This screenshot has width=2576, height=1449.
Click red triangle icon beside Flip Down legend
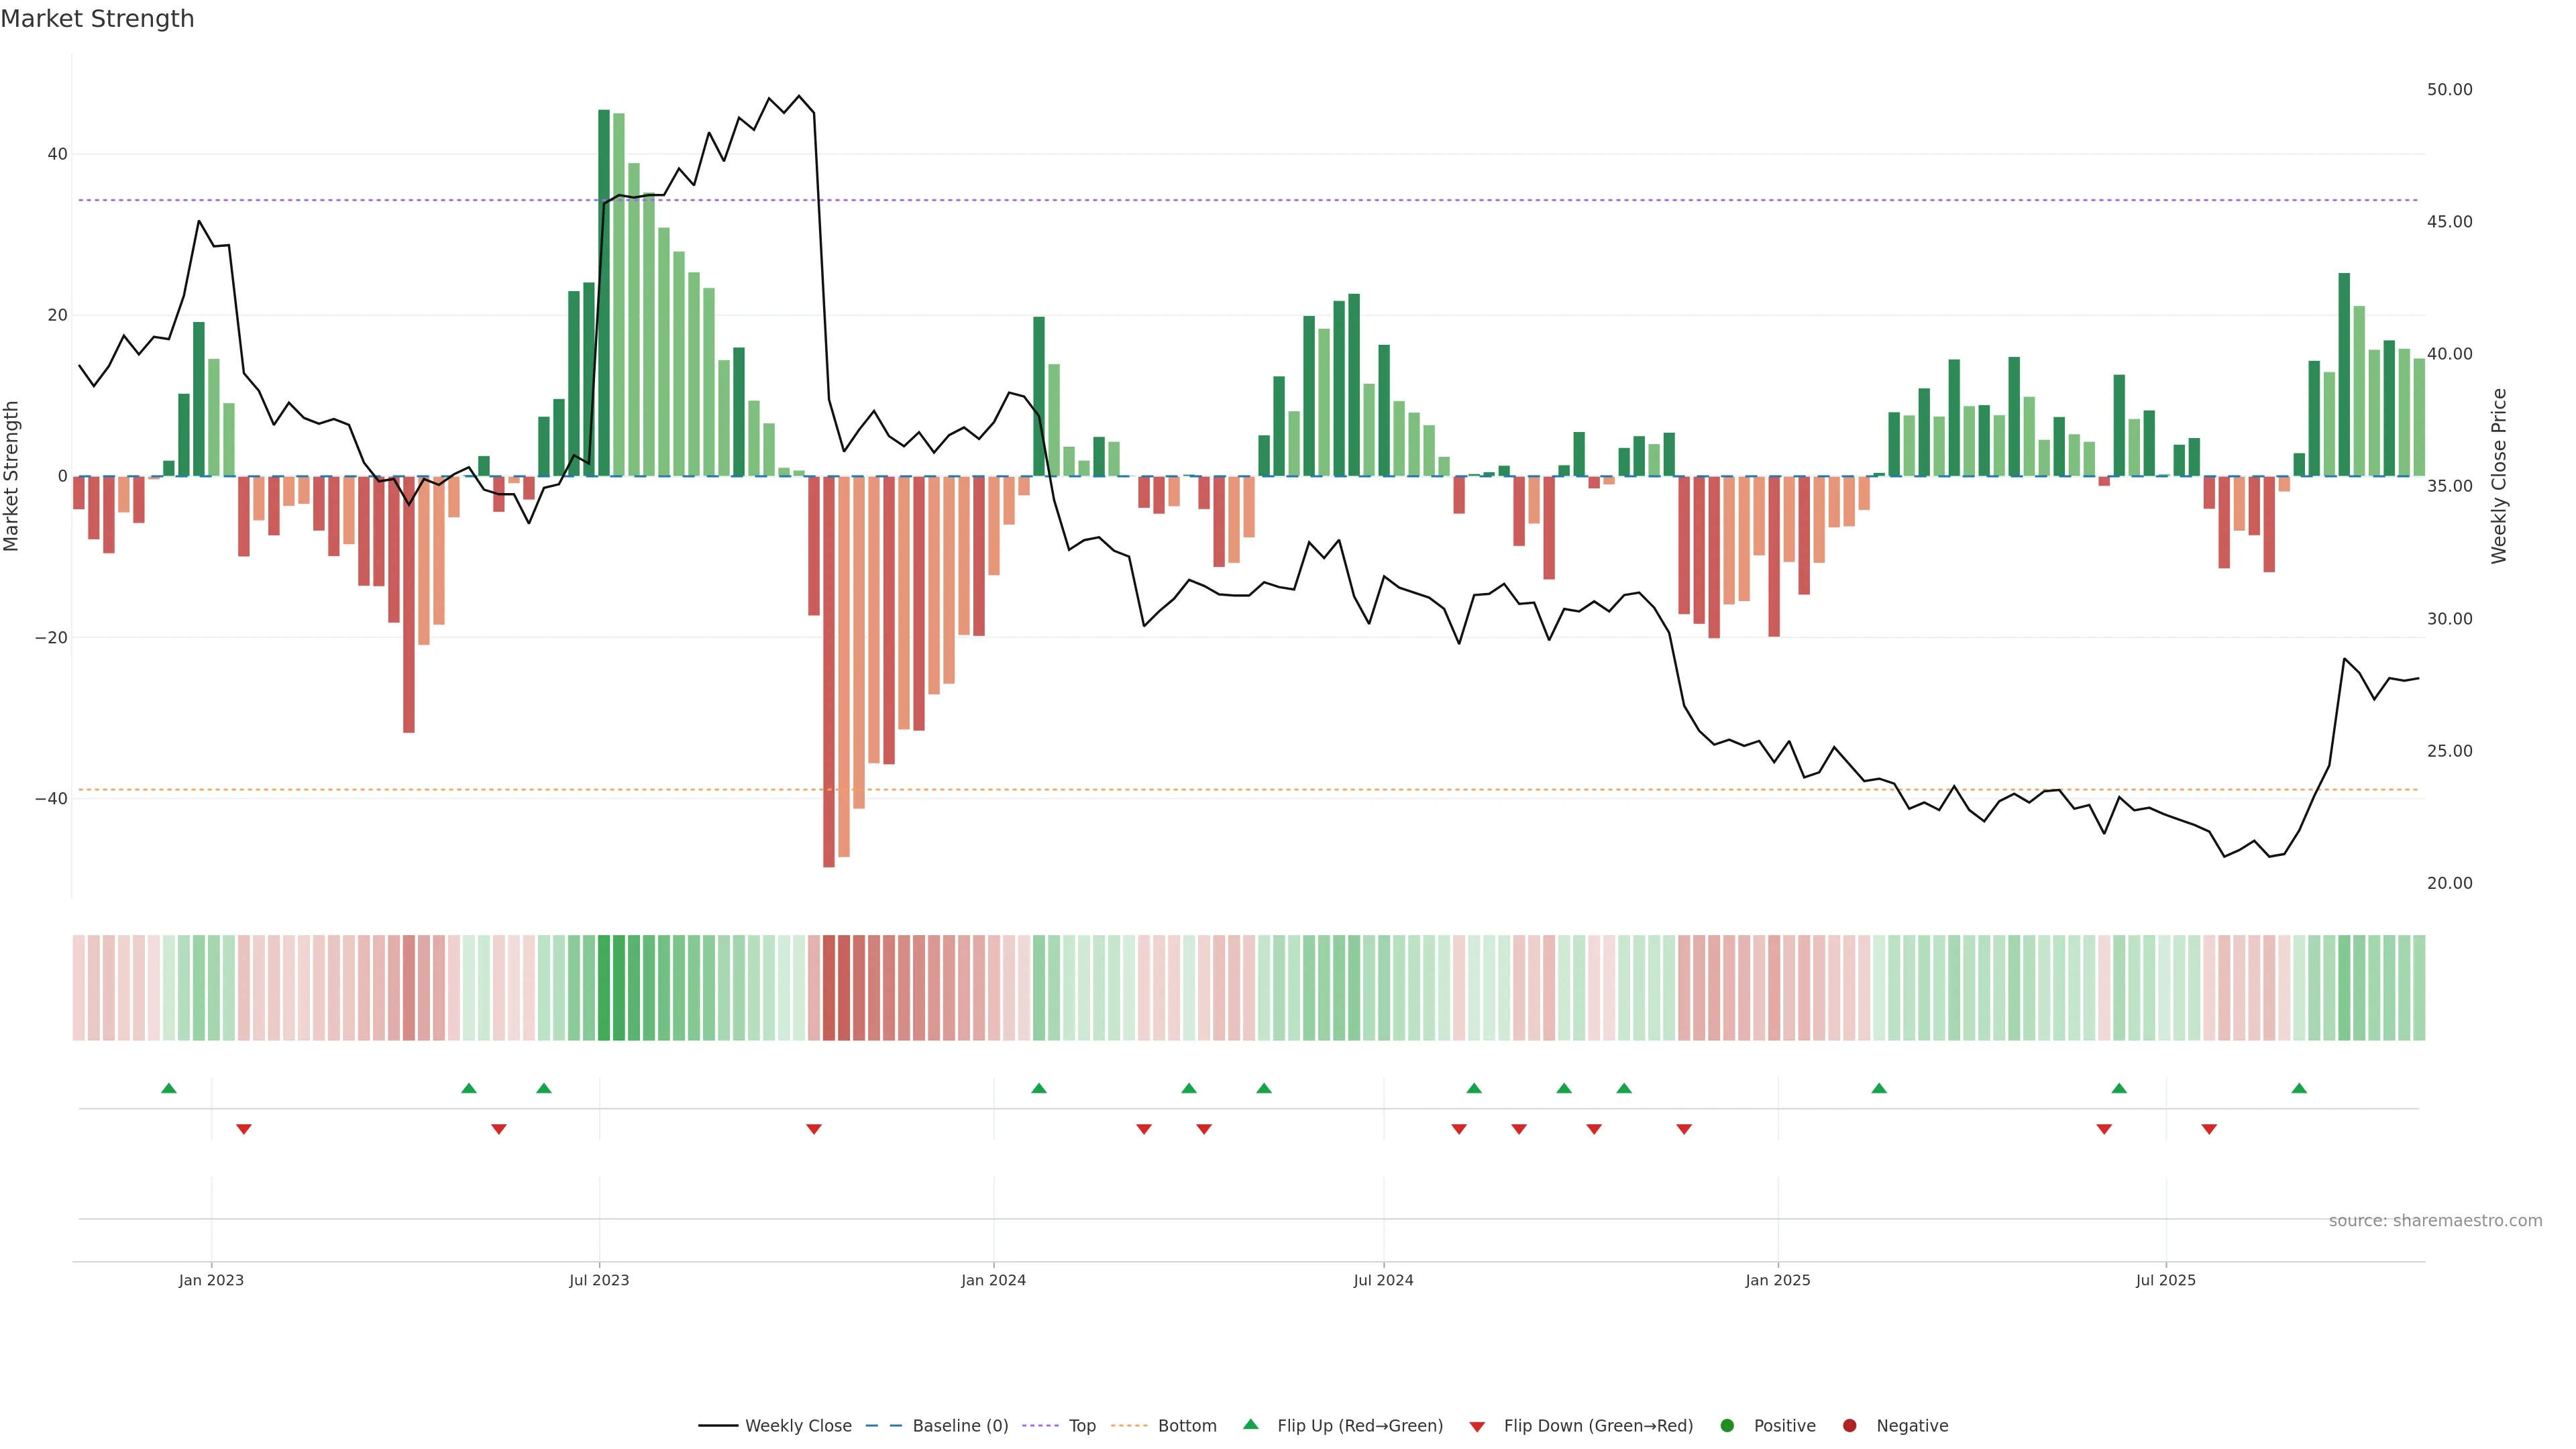pyautogui.click(x=1477, y=1427)
